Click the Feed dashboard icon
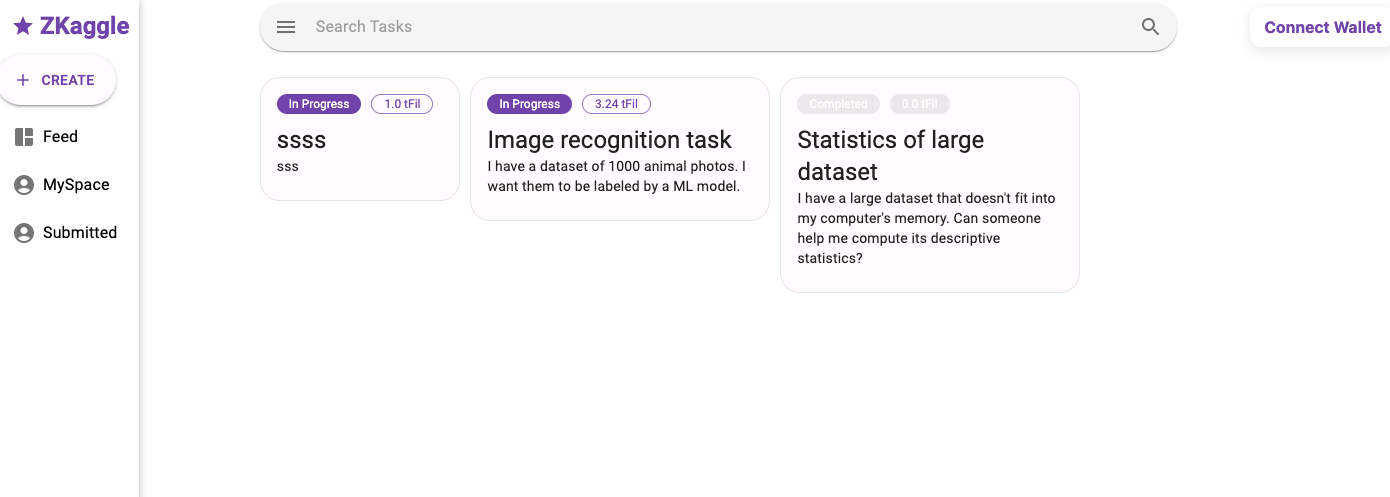The width and height of the screenshot is (1390, 497). click(24, 137)
